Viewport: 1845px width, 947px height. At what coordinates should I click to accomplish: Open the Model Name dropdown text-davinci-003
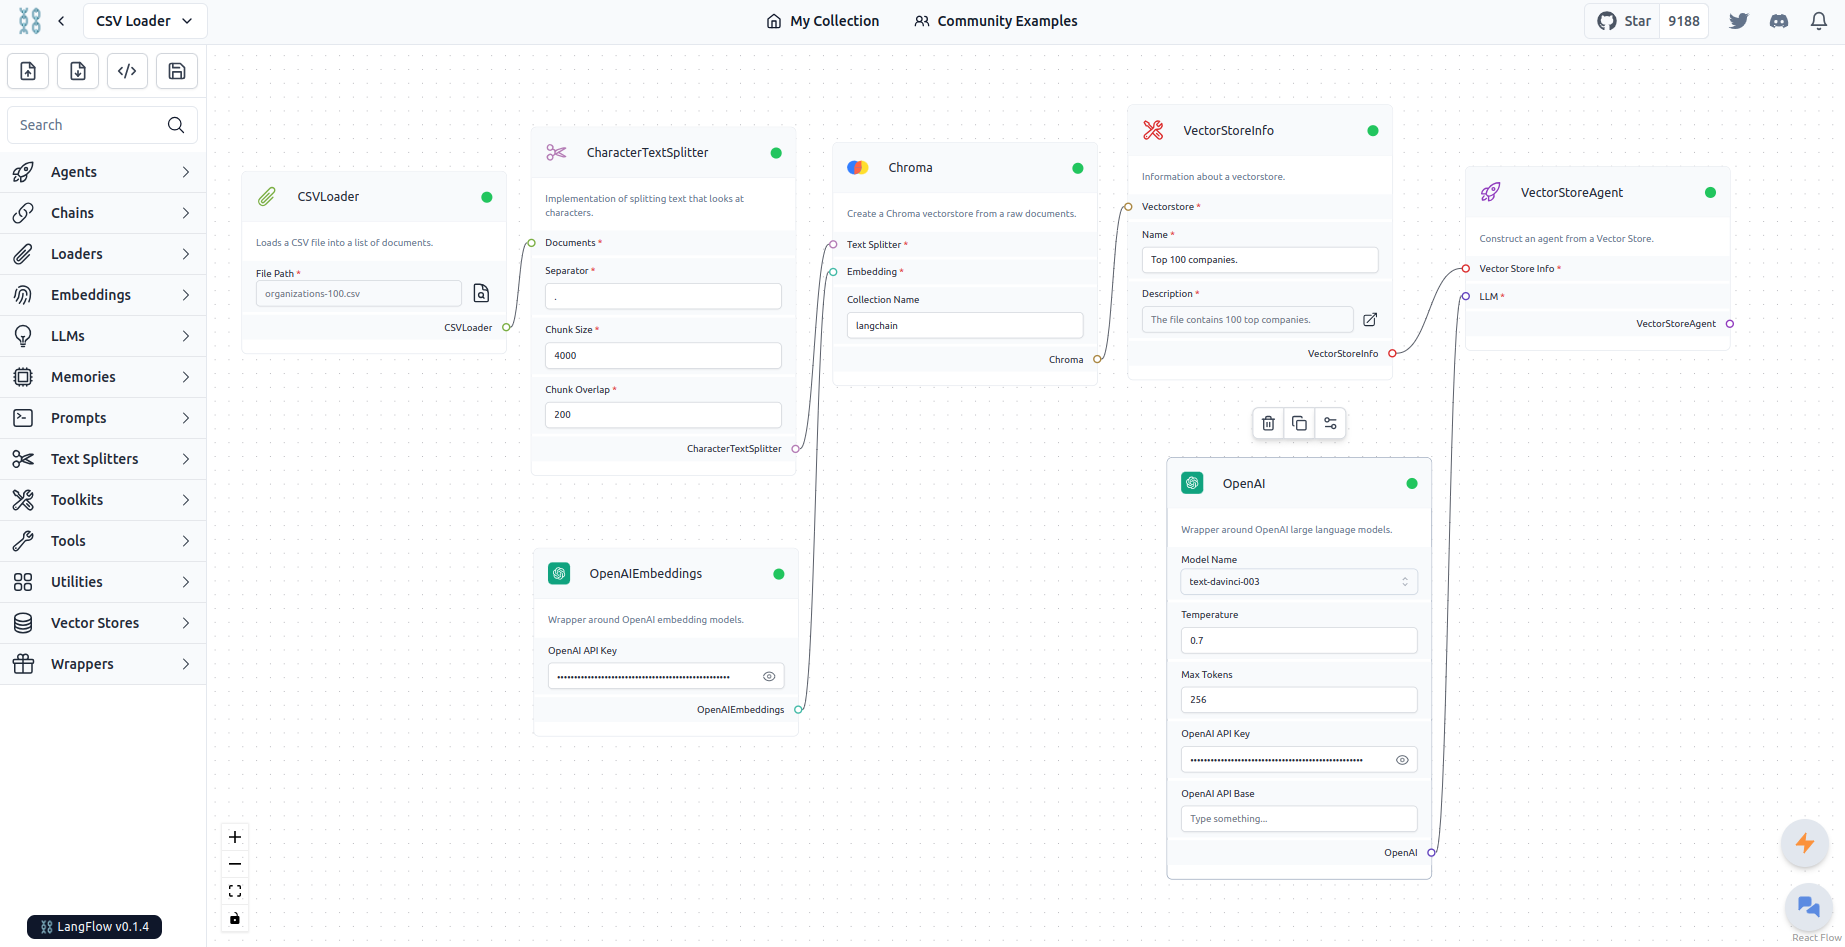[x=1299, y=582]
